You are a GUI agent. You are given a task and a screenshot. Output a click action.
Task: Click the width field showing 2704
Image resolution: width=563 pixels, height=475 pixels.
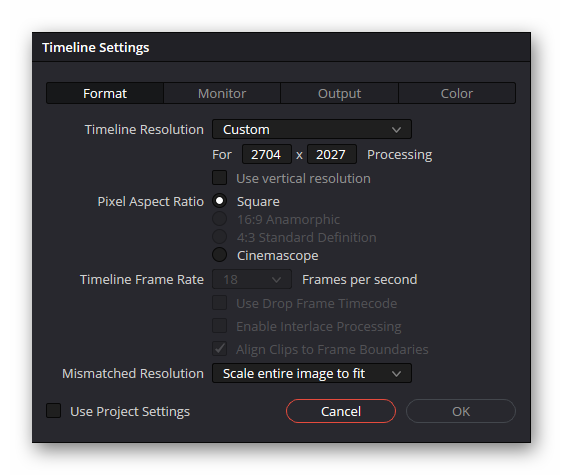[266, 154]
